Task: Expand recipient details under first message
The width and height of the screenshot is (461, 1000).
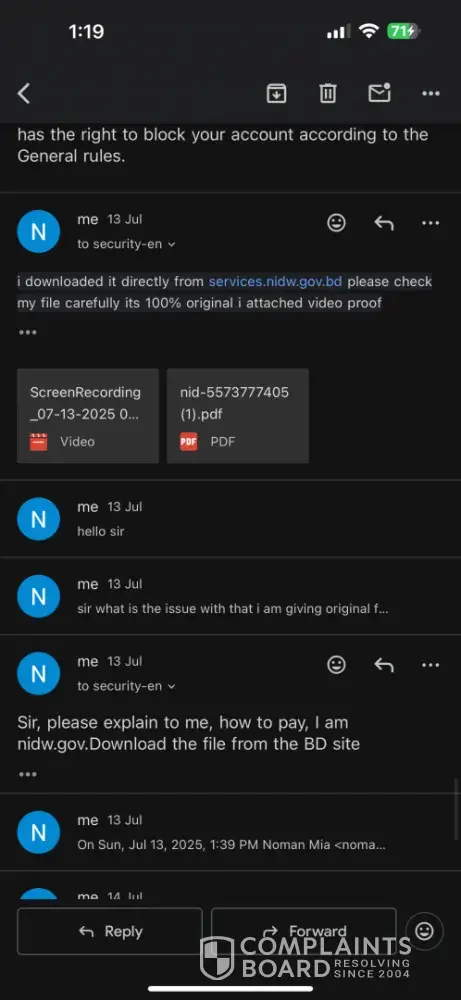Action: click(x=126, y=244)
